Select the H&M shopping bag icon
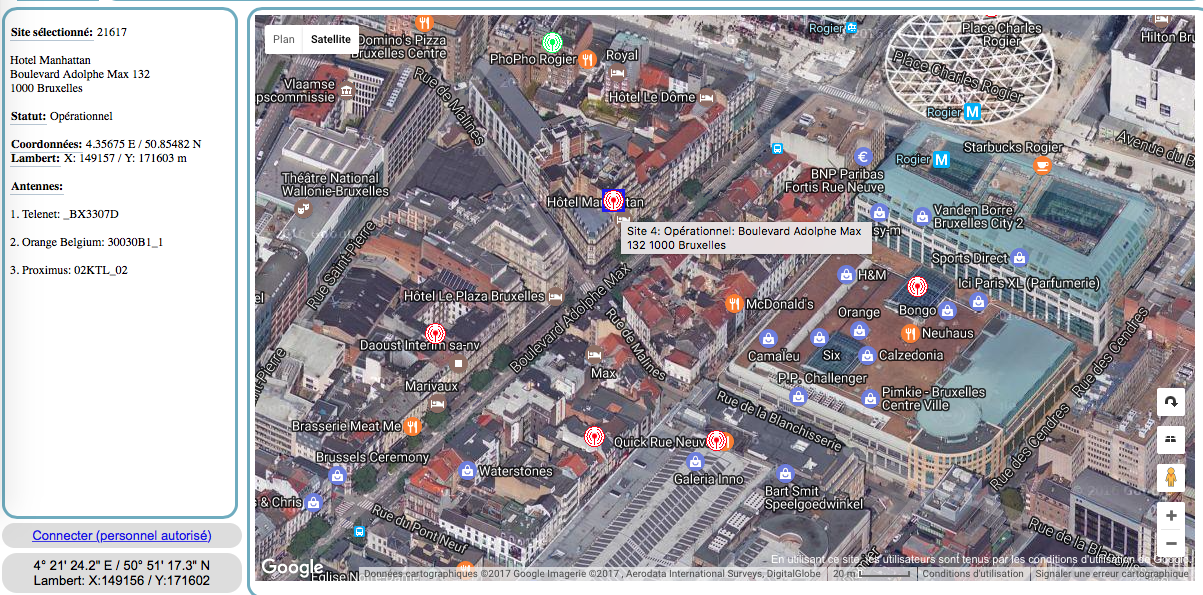The image size is (1203, 595). (846, 275)
